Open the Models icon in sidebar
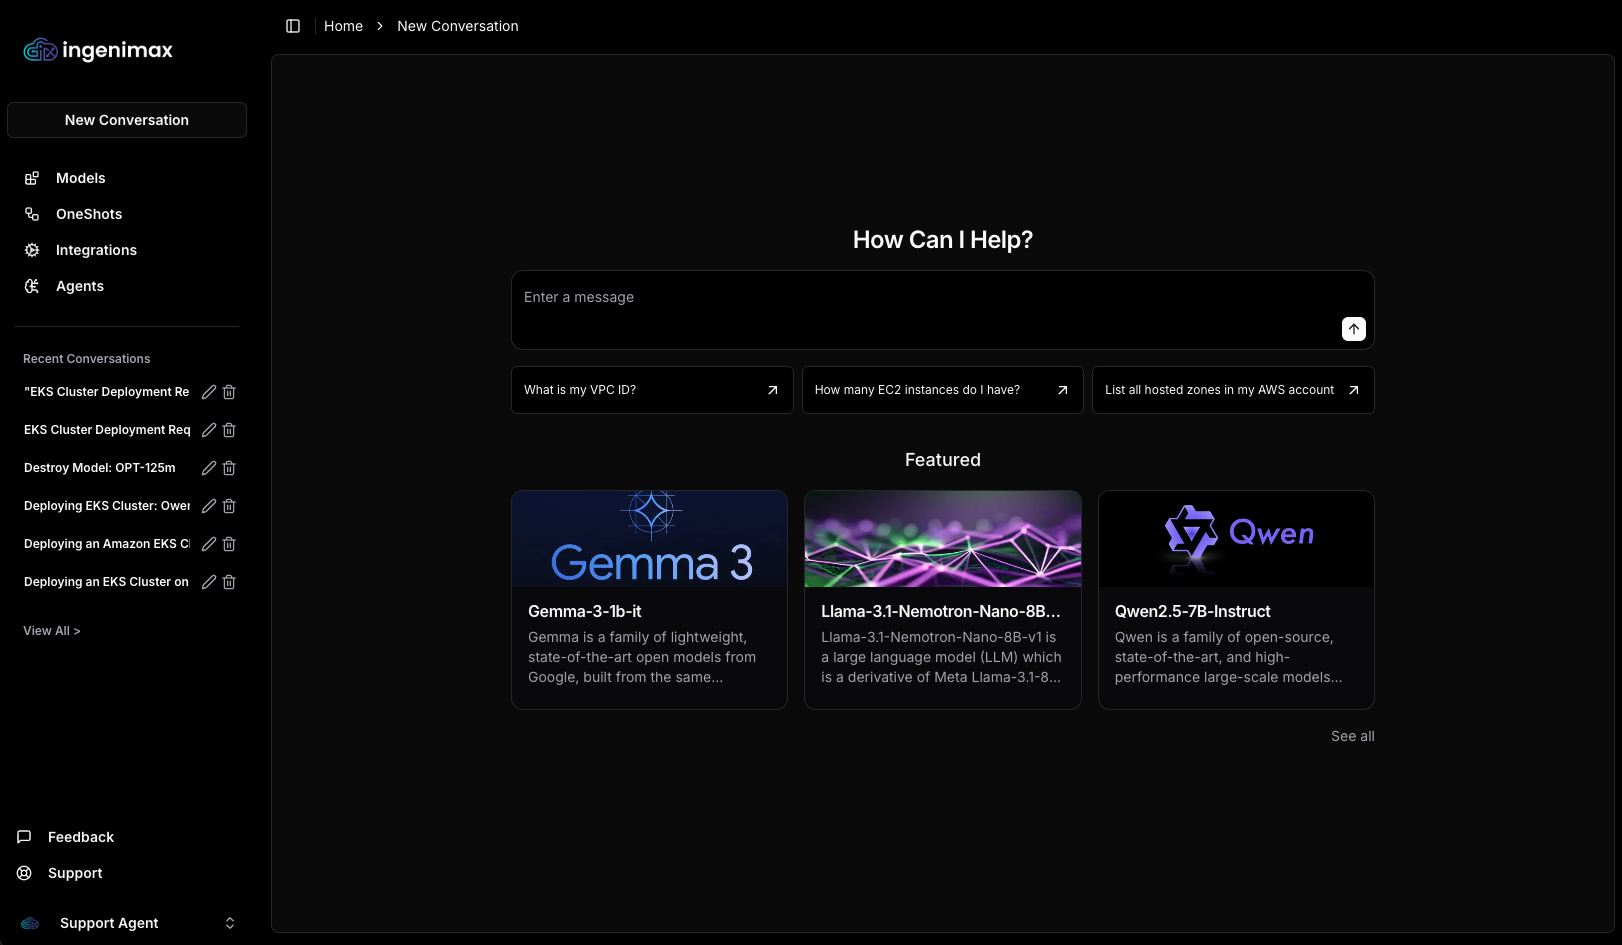The image size is (1622, 945). tap(32, 178)
